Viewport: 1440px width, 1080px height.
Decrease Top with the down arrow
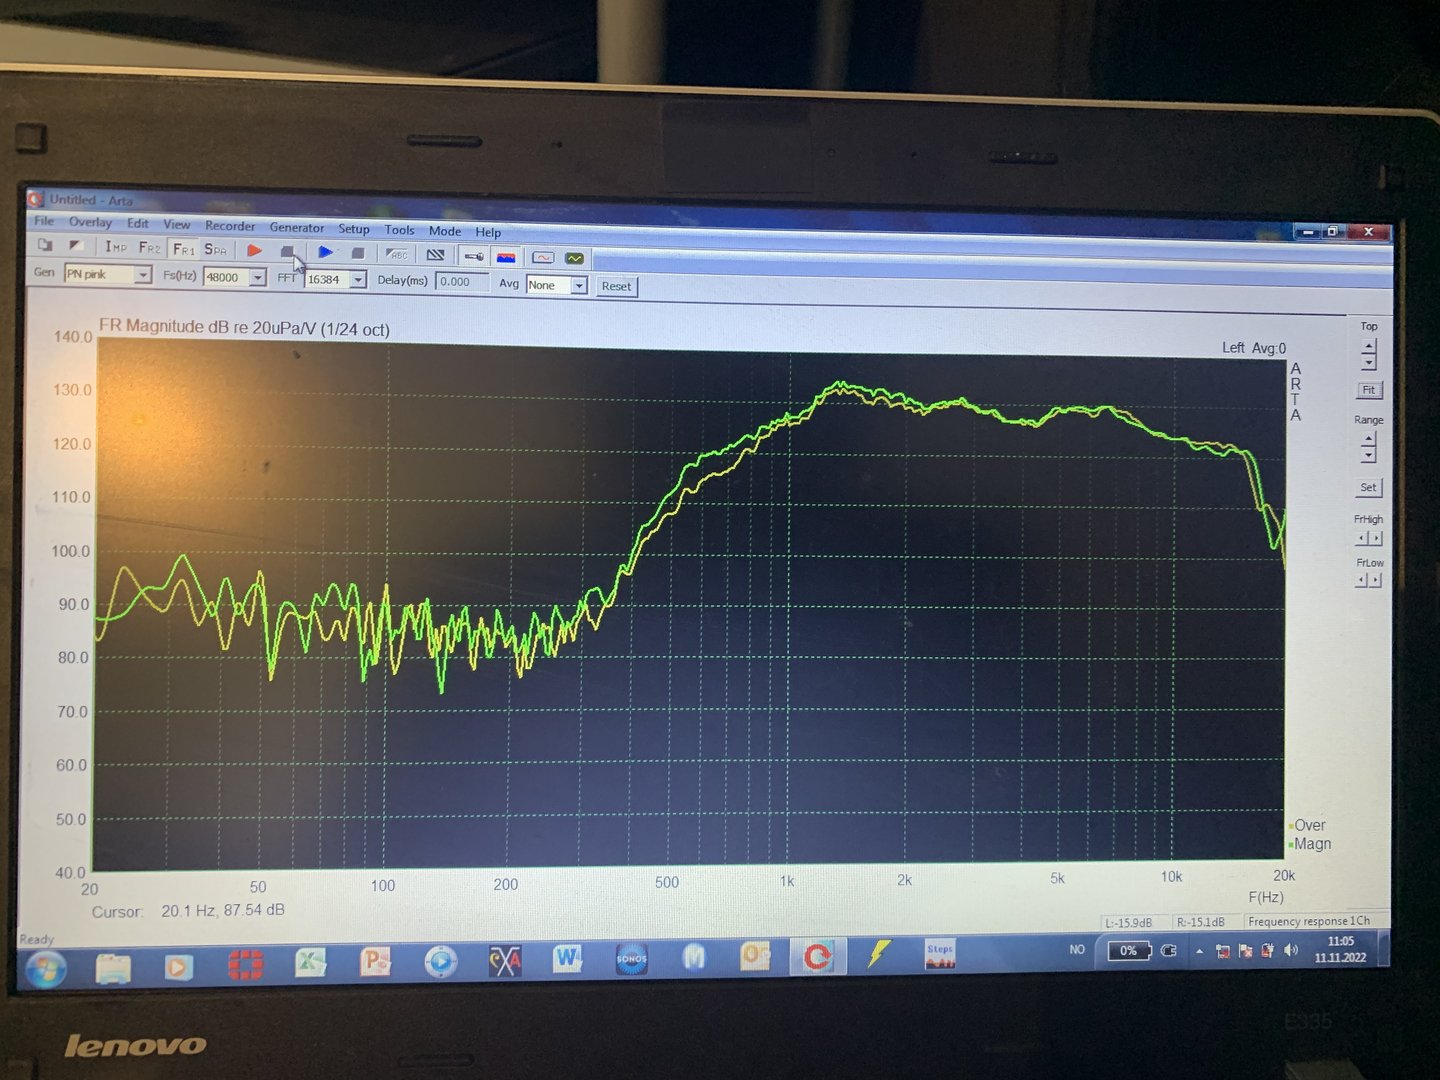click(1369, 362)
